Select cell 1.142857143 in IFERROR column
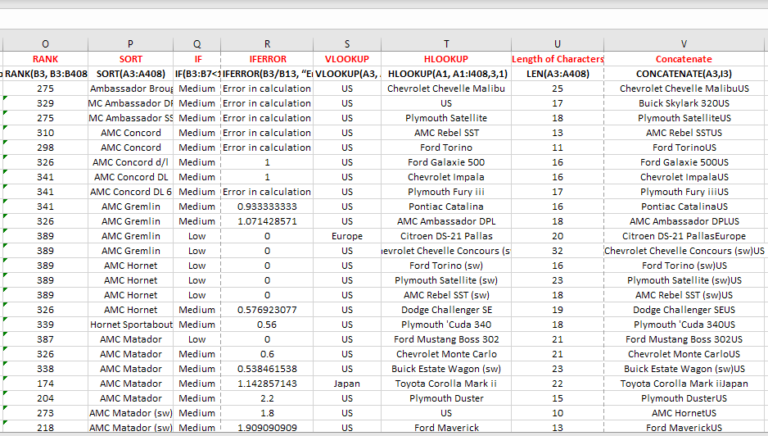This screenshot has height=436, width=768. coord(267,384)
